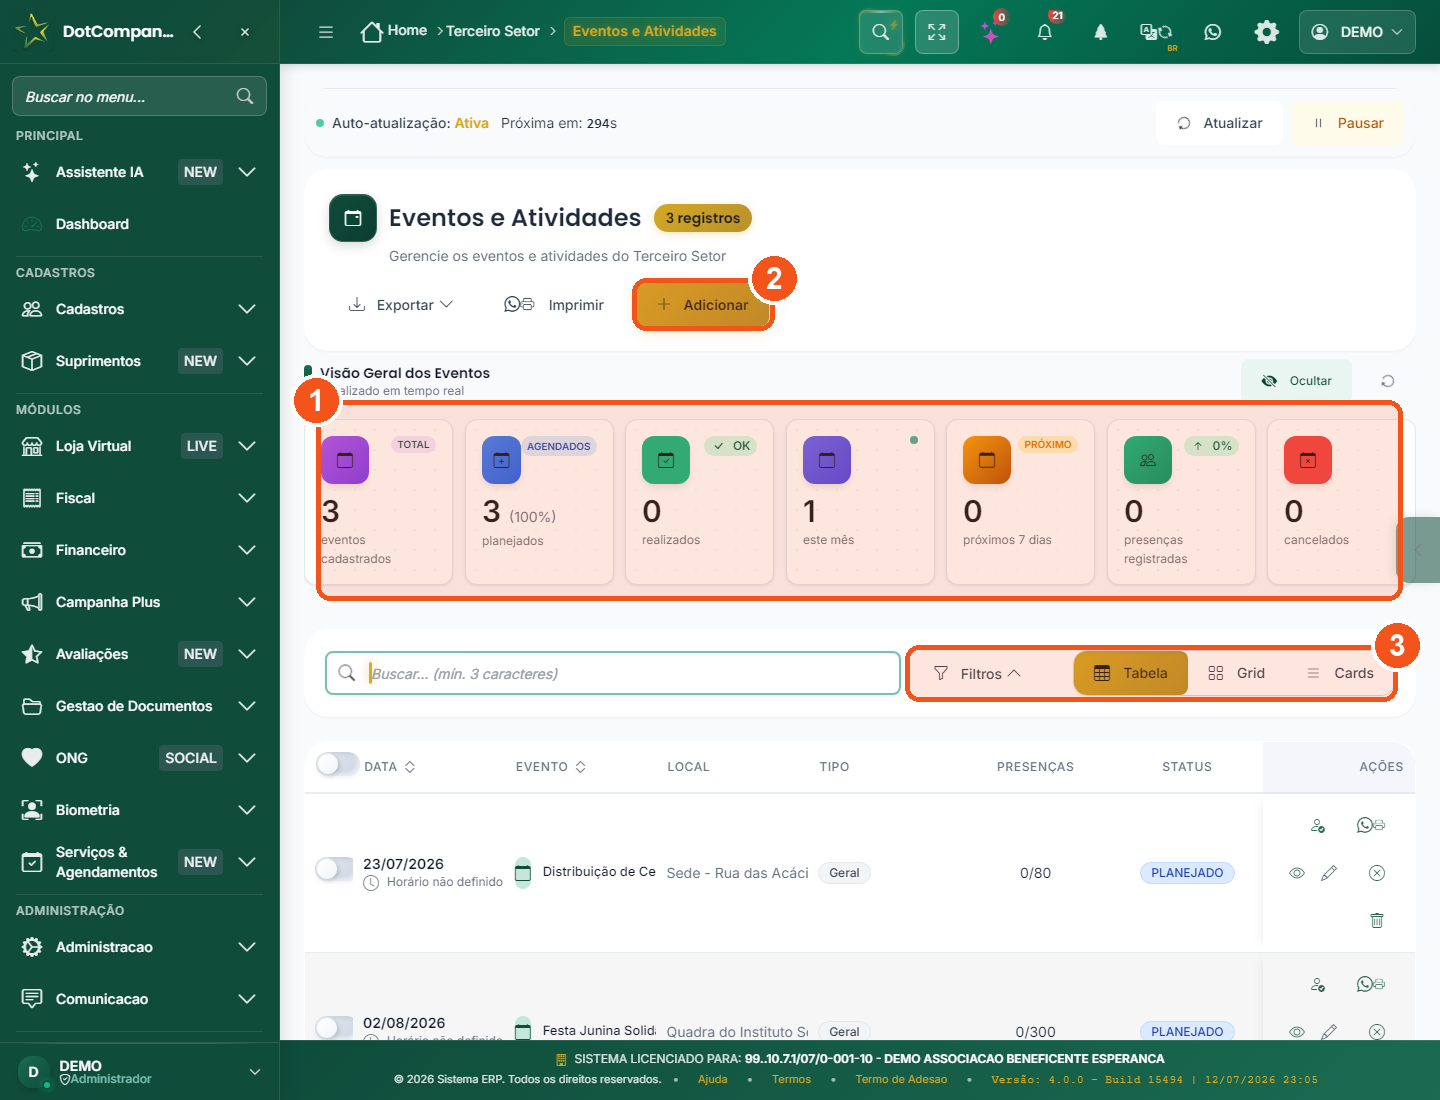The image size is (1440, 1100).
Task: Click the Atualizar button
Action: 1220,123
